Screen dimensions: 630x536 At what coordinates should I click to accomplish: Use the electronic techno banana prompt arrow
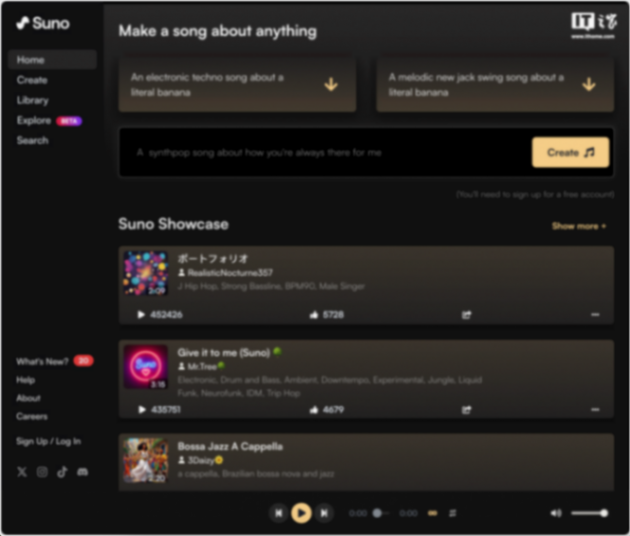[331, 84]
